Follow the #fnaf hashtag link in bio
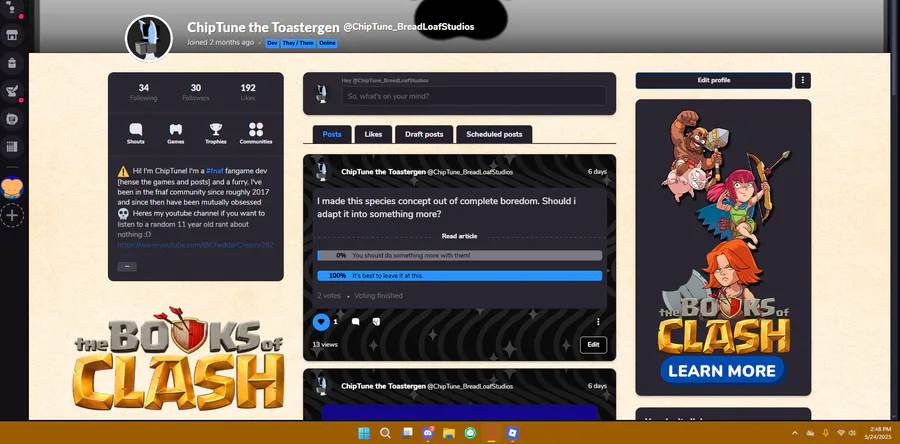The width and height of the screenshot is (900, 444). (x=215, y=171)
